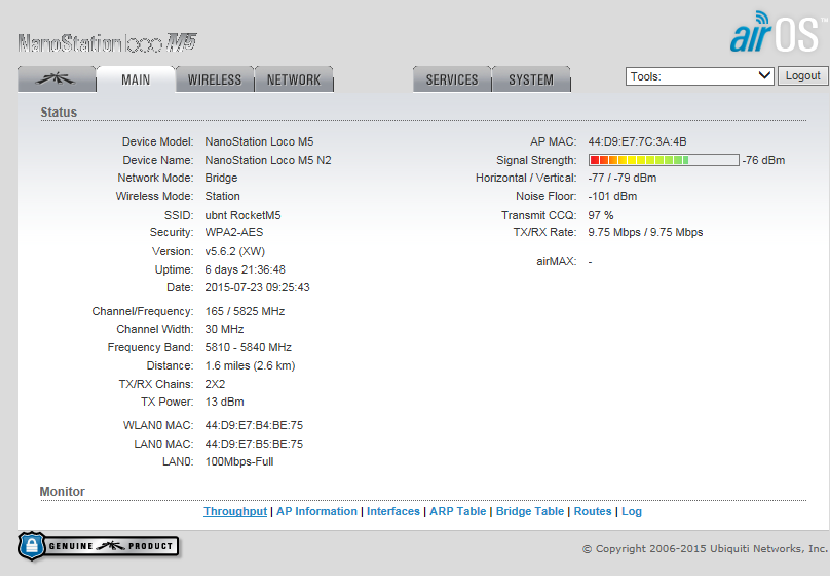Select the Distance value 1.6 miles (2.6 km)
Viewport: 830px width, 576px height.
(x=250, y=366)
